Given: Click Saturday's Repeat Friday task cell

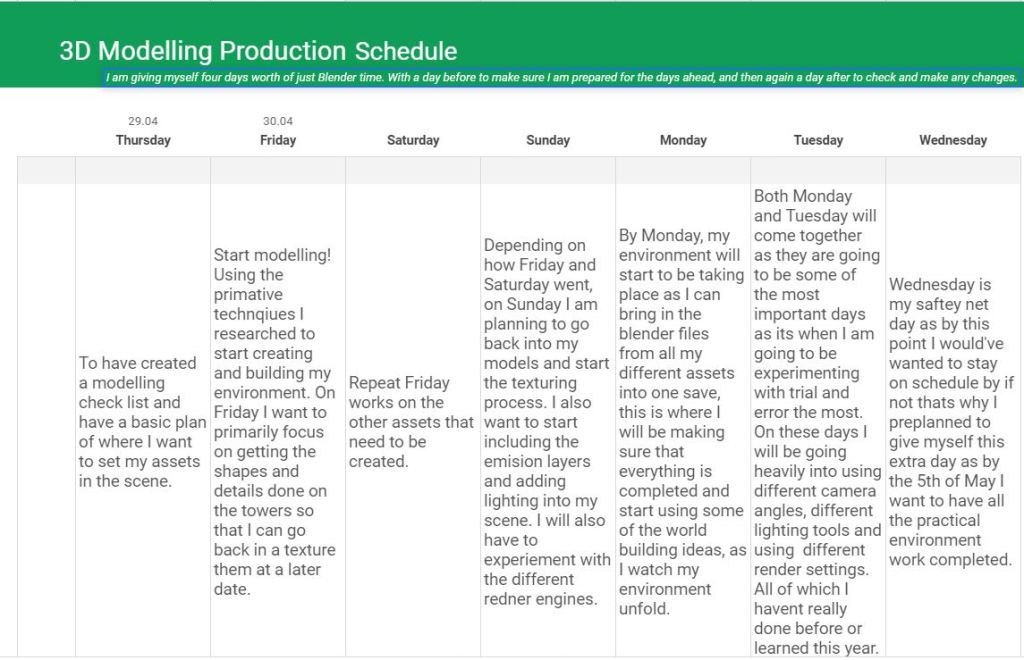Looking at the screenshot, I should point(413,421).
